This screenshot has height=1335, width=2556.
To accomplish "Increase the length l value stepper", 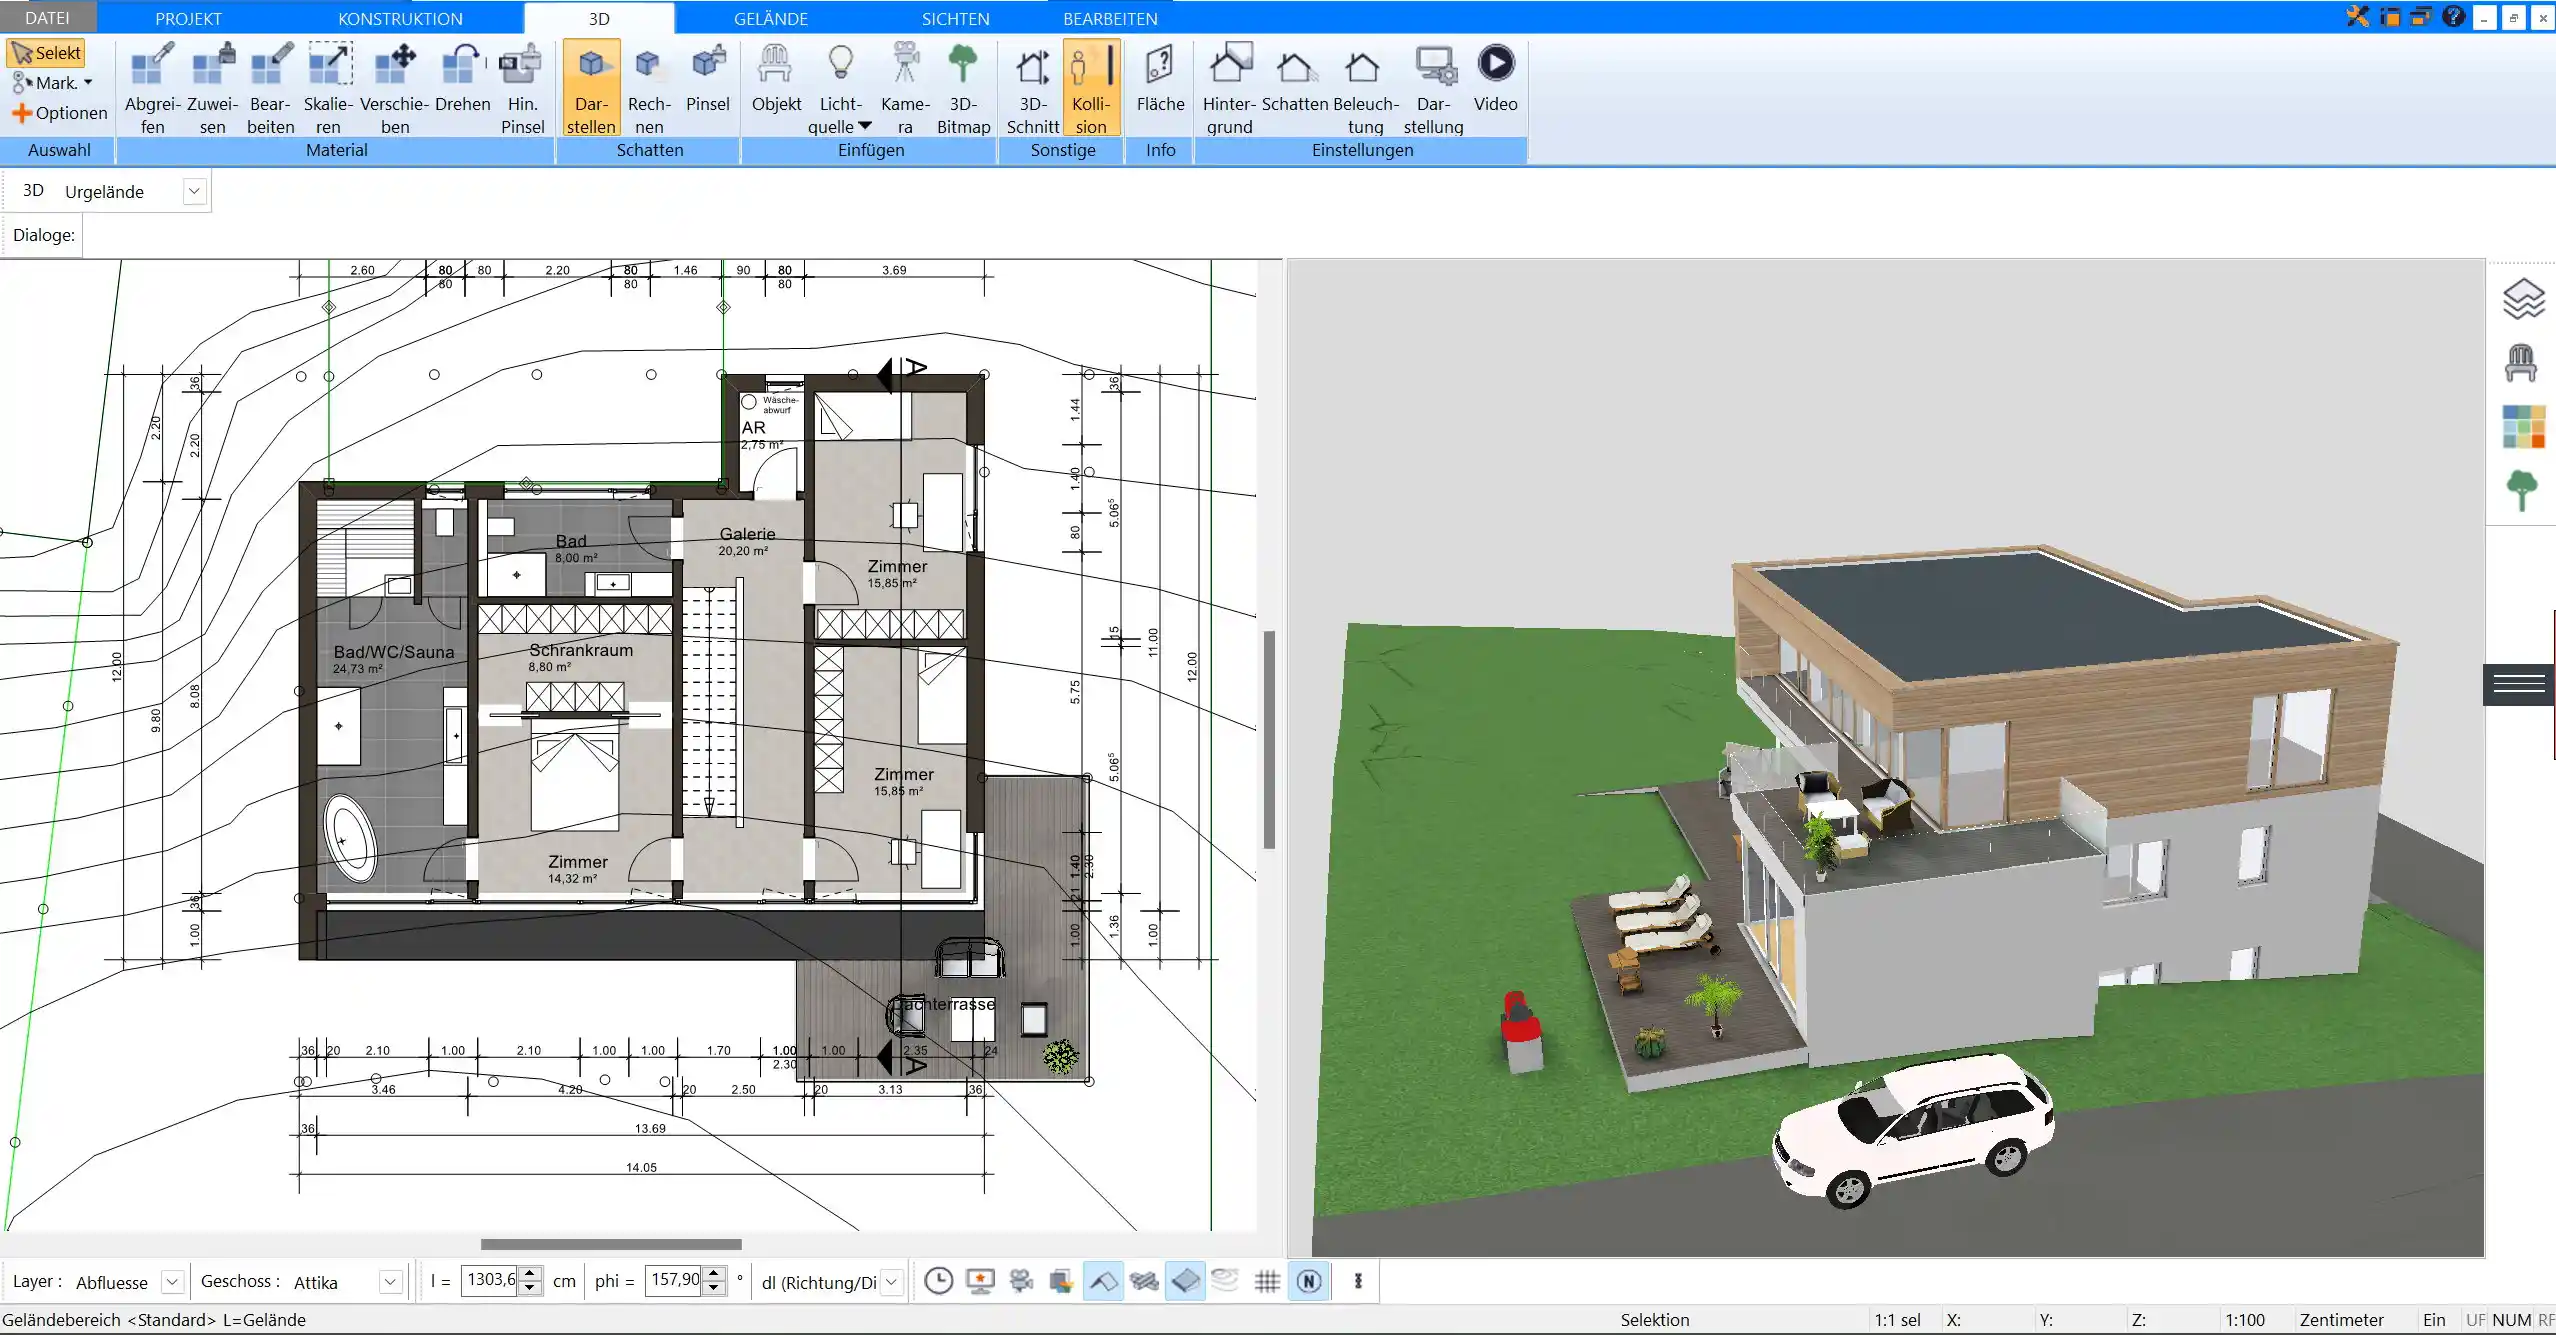I will (x=531, y=1273).
